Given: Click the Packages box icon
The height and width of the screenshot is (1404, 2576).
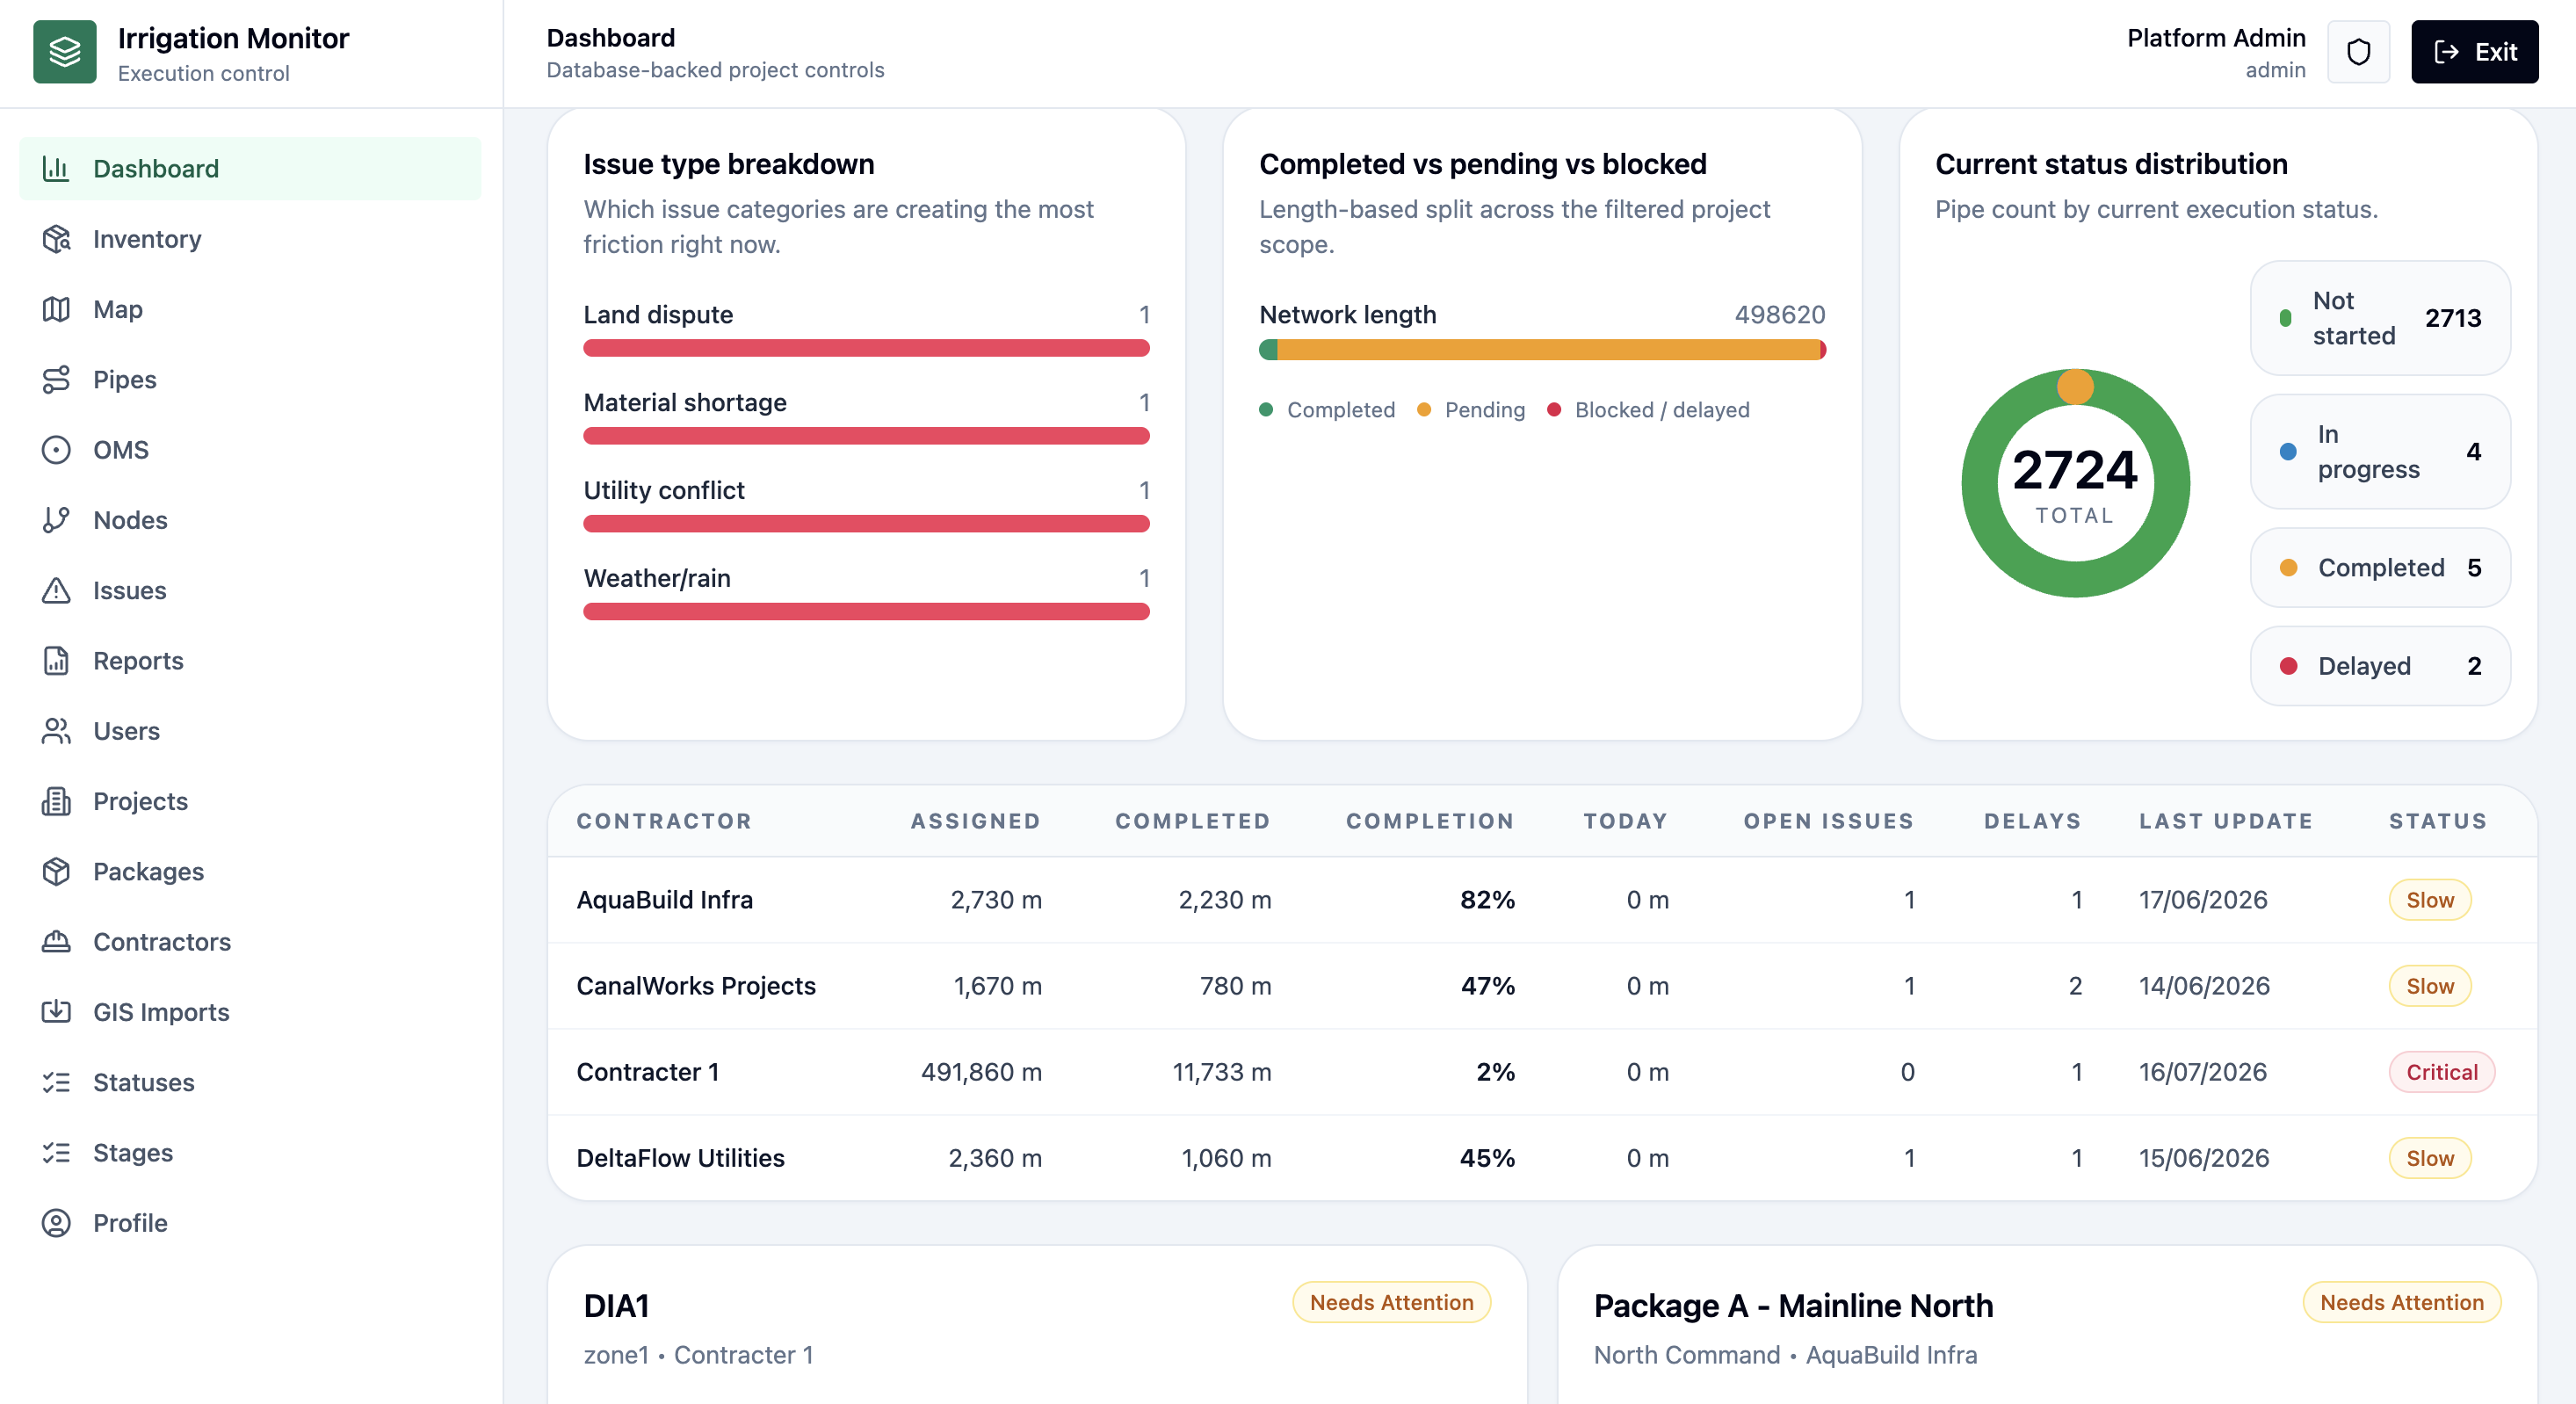Looking at the screenshot, I should point(56,871).
